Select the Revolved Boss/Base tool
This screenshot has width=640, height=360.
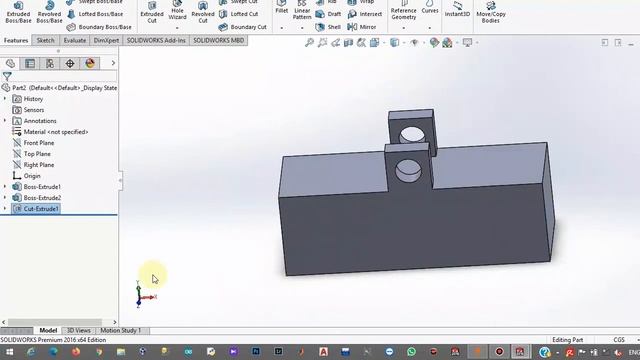49,12
